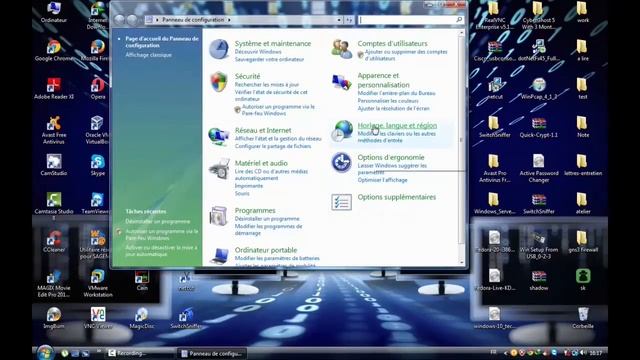Click the Ordinateur portable laptop icon
The width and height of the screenshot is (640, 360).
click(x=220, y=256)
